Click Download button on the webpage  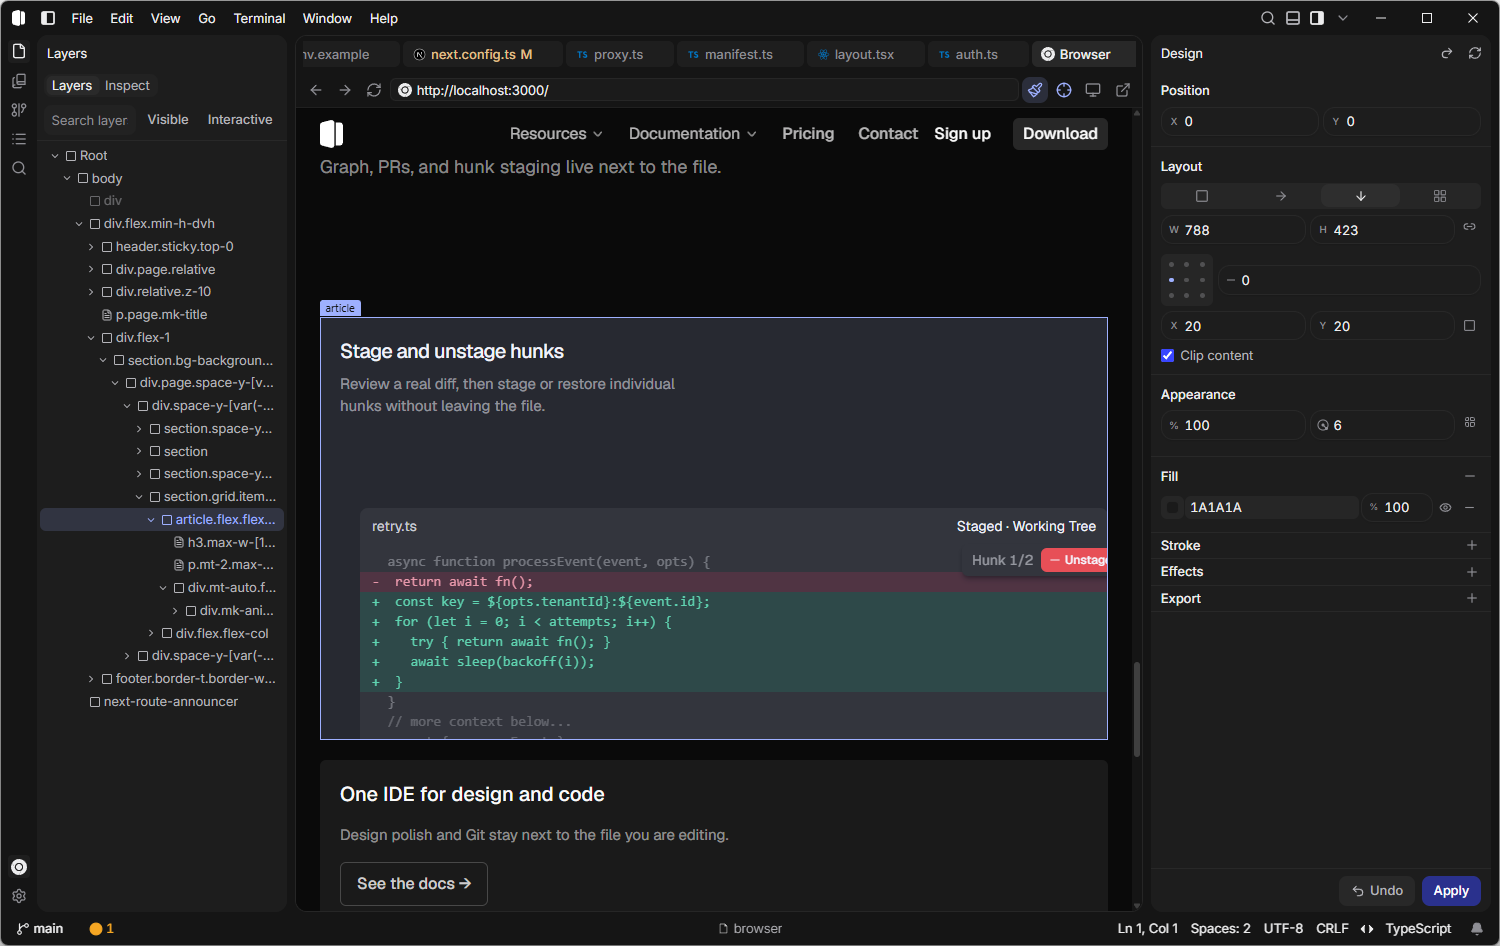(x=1060, y=133)
